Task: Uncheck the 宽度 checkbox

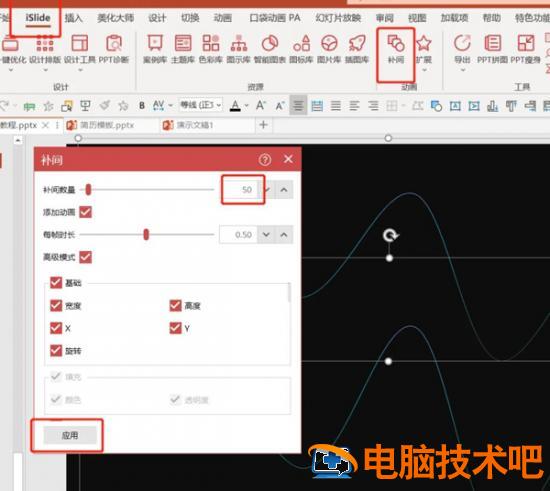Action: [x=56, y=305]
